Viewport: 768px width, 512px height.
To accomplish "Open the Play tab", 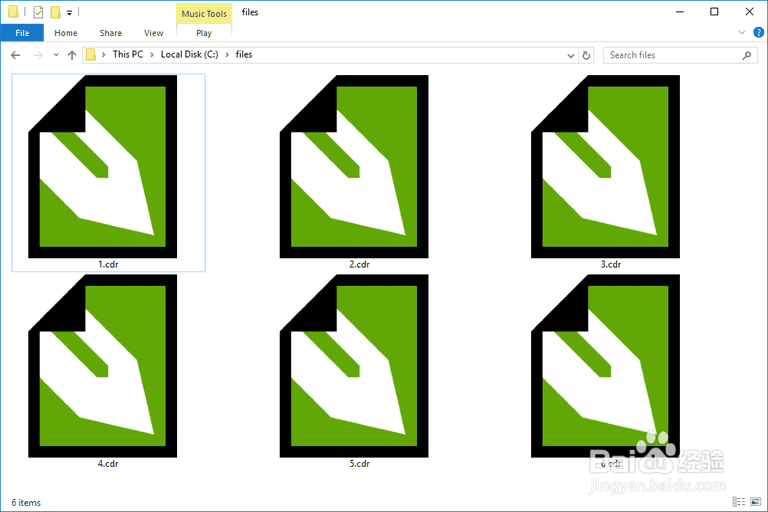I will coord(204,33).
